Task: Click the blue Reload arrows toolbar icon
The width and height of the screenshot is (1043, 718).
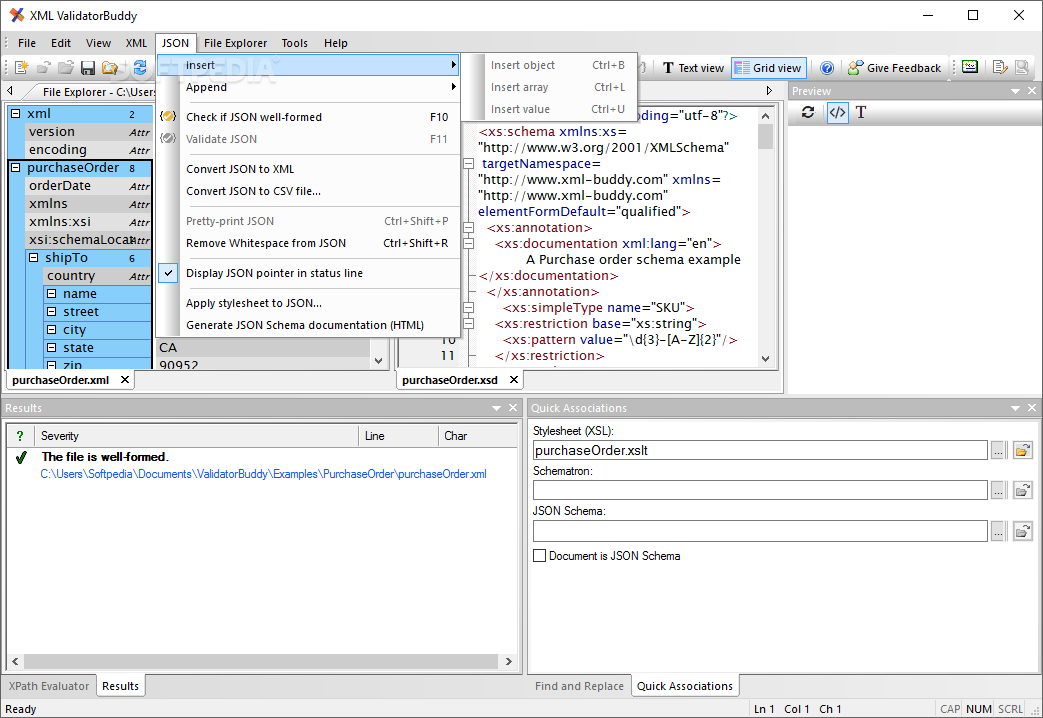Action: point(140,68)
